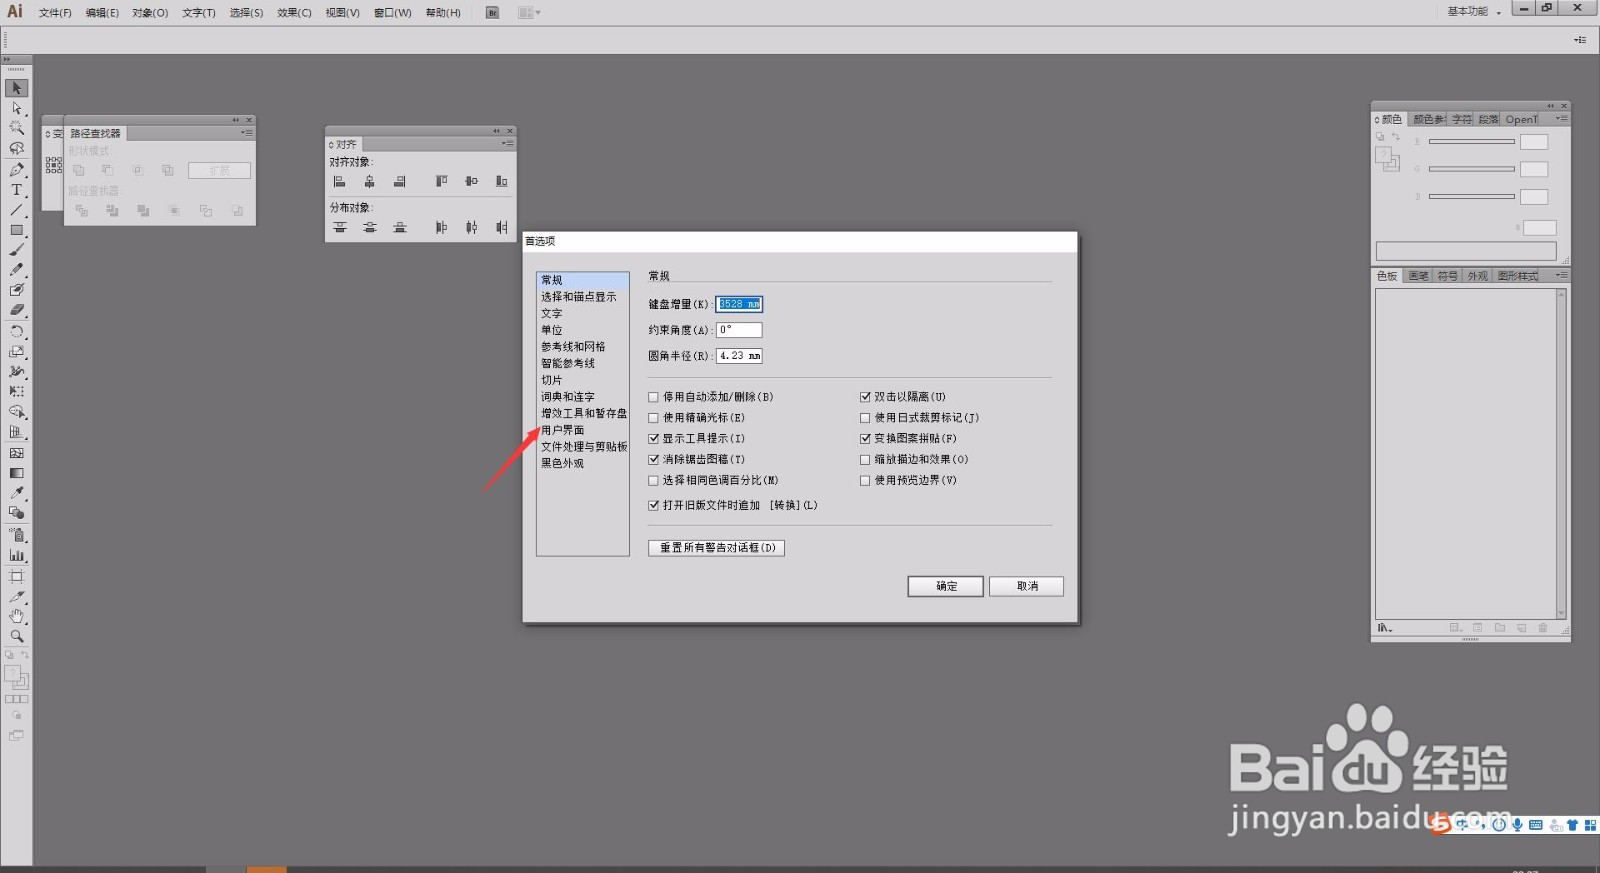Click horizontal align right in Align panel
Image resolution: width=1600 pixels, height=873 pixels.
400,181
